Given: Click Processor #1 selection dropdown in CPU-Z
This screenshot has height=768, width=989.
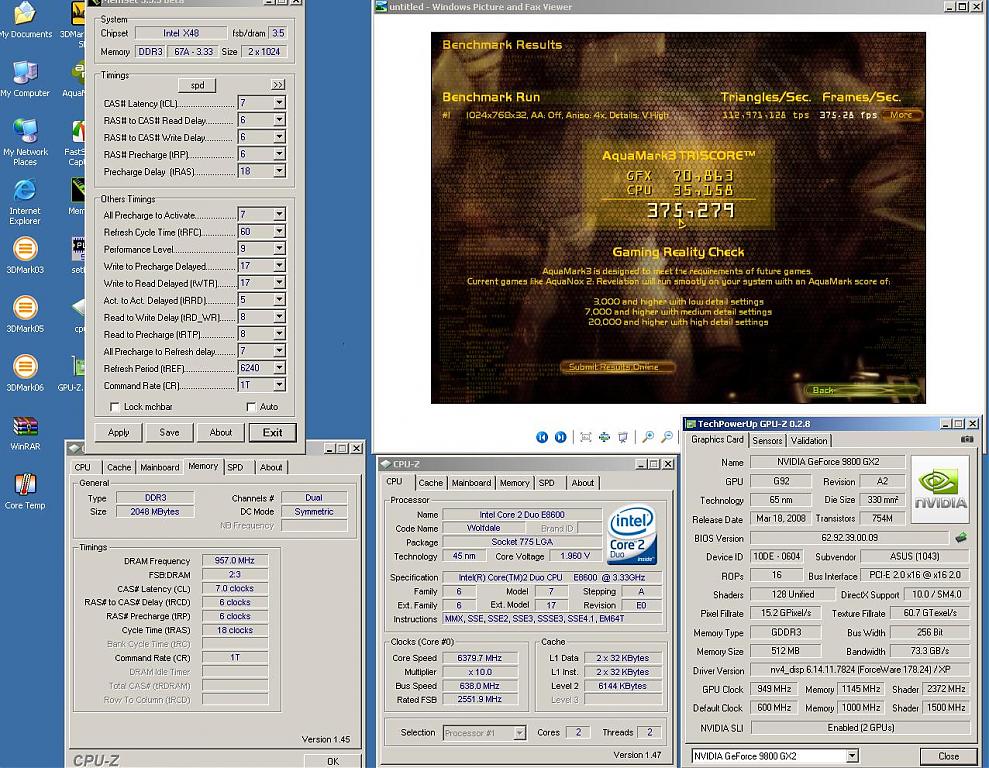Looking at the screenshot, I should pyautogui.click(x=484, y=733).
